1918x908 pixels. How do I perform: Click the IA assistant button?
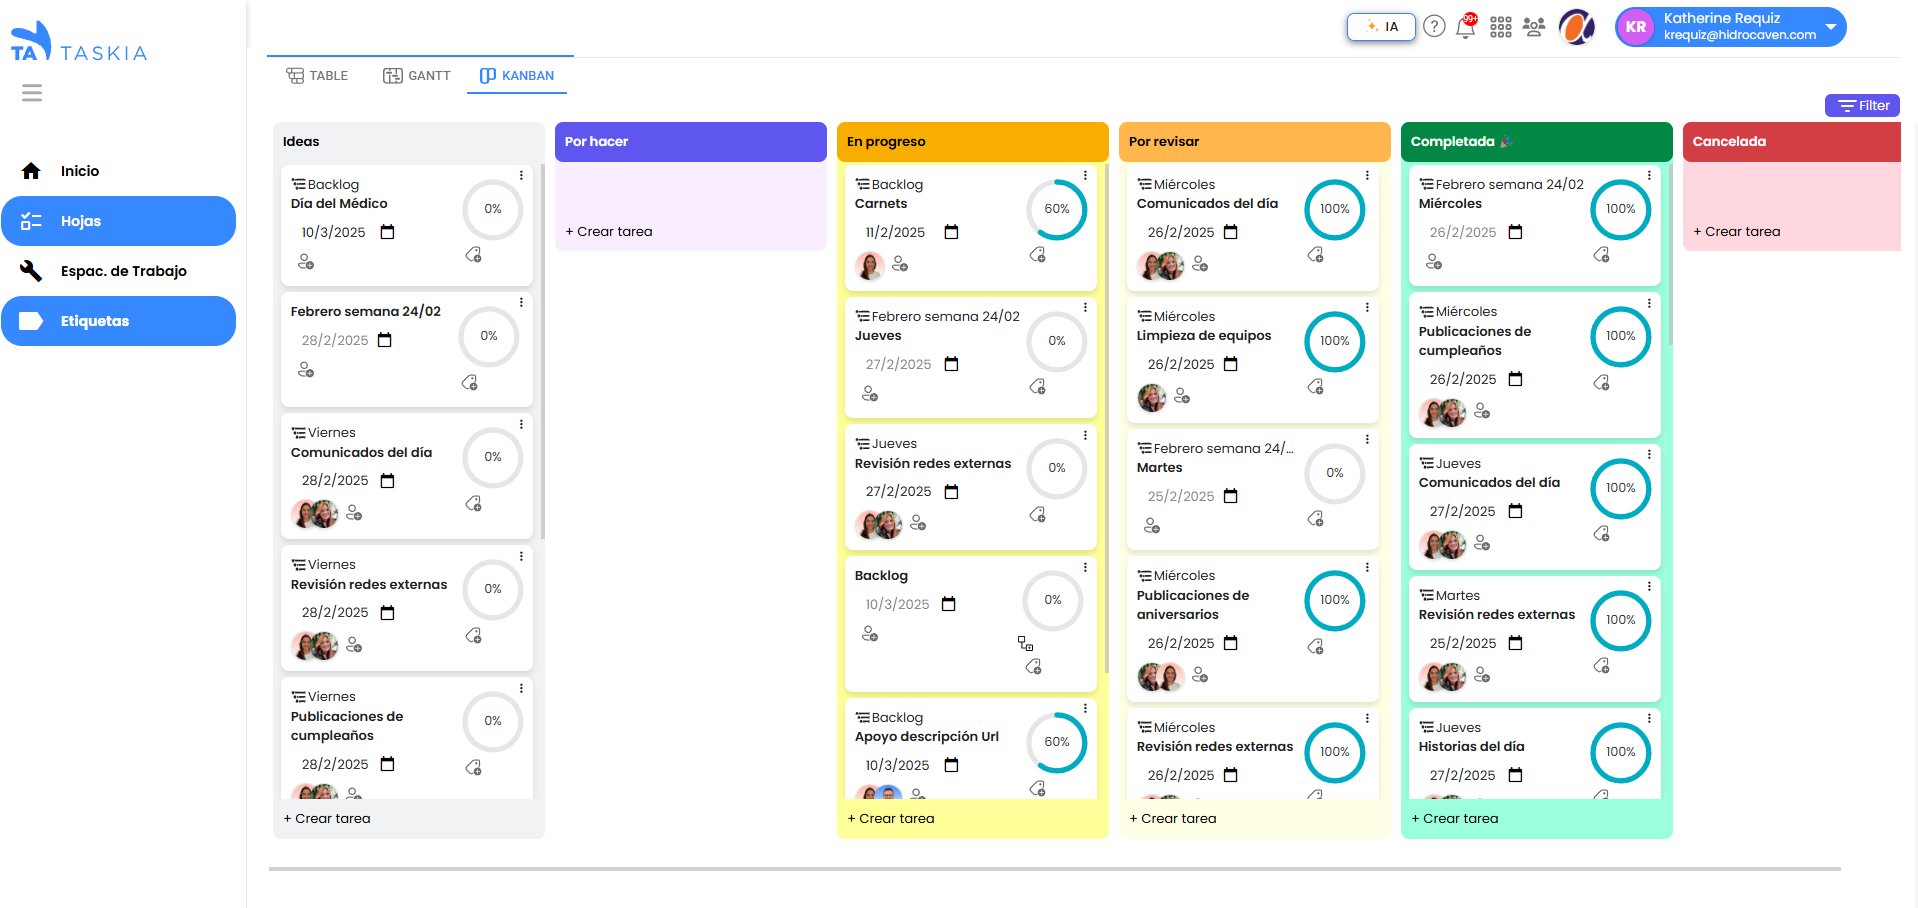click(x=1381, y=27)
